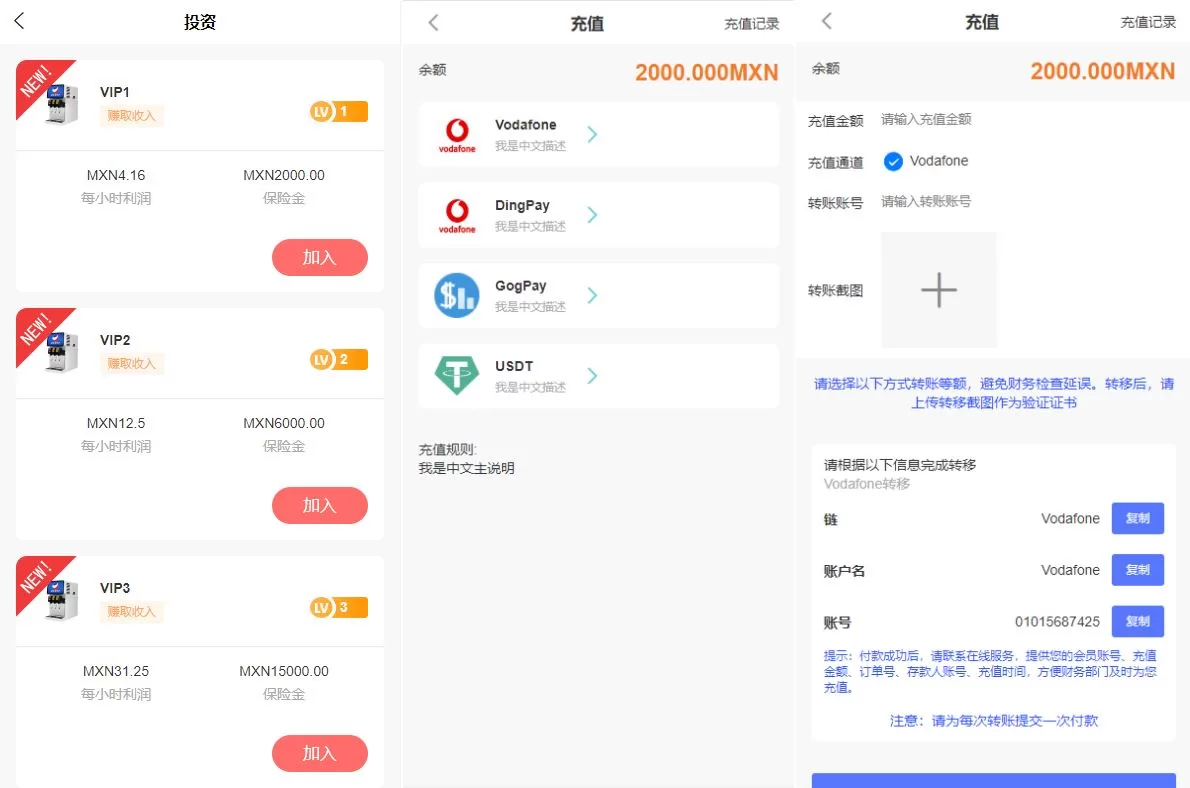Click the MXN6000.00 deposit value
This screenshot has height=788, width=1190.
click(x=284, y=423)
